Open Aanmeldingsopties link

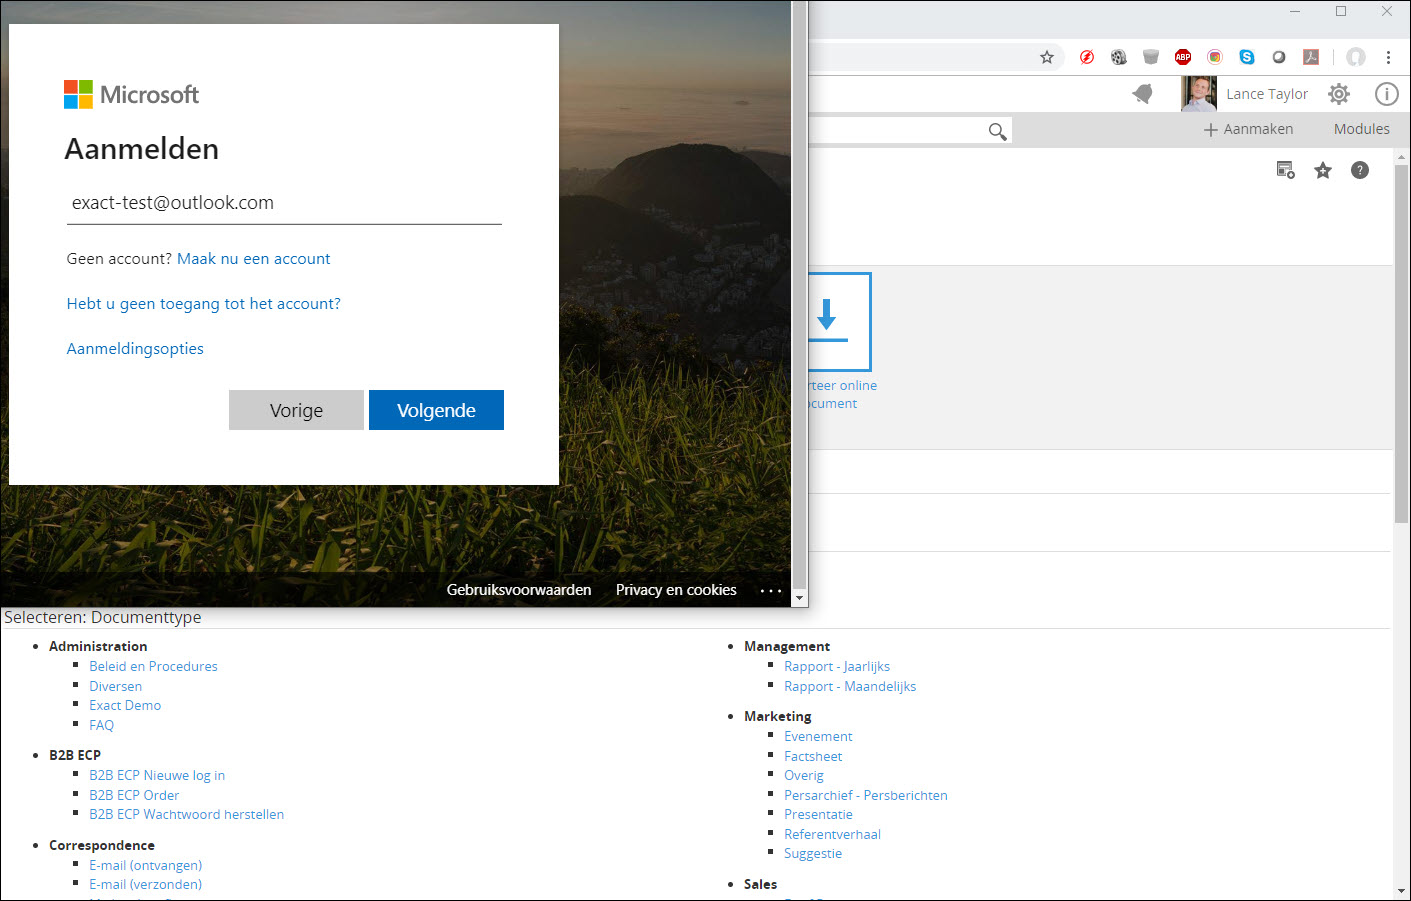pos(135,349)
